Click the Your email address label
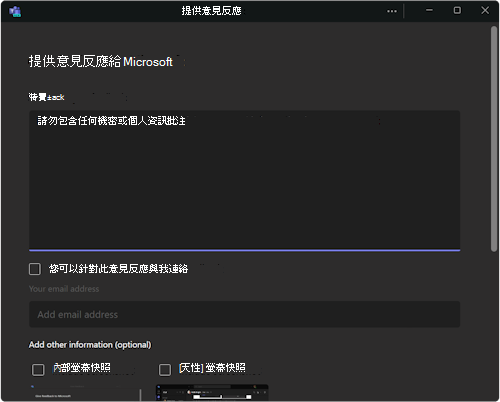The height and width of the screenshot is (402, 500). [64, 289]
